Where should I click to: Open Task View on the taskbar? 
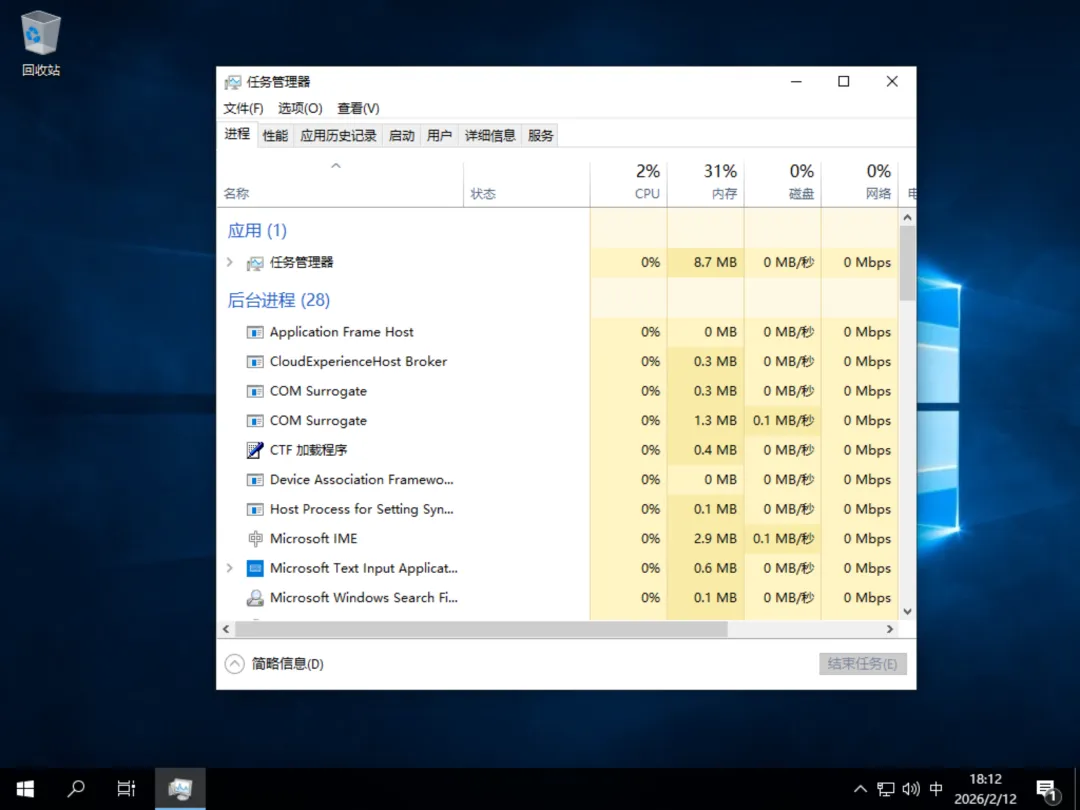pos(126,789)
